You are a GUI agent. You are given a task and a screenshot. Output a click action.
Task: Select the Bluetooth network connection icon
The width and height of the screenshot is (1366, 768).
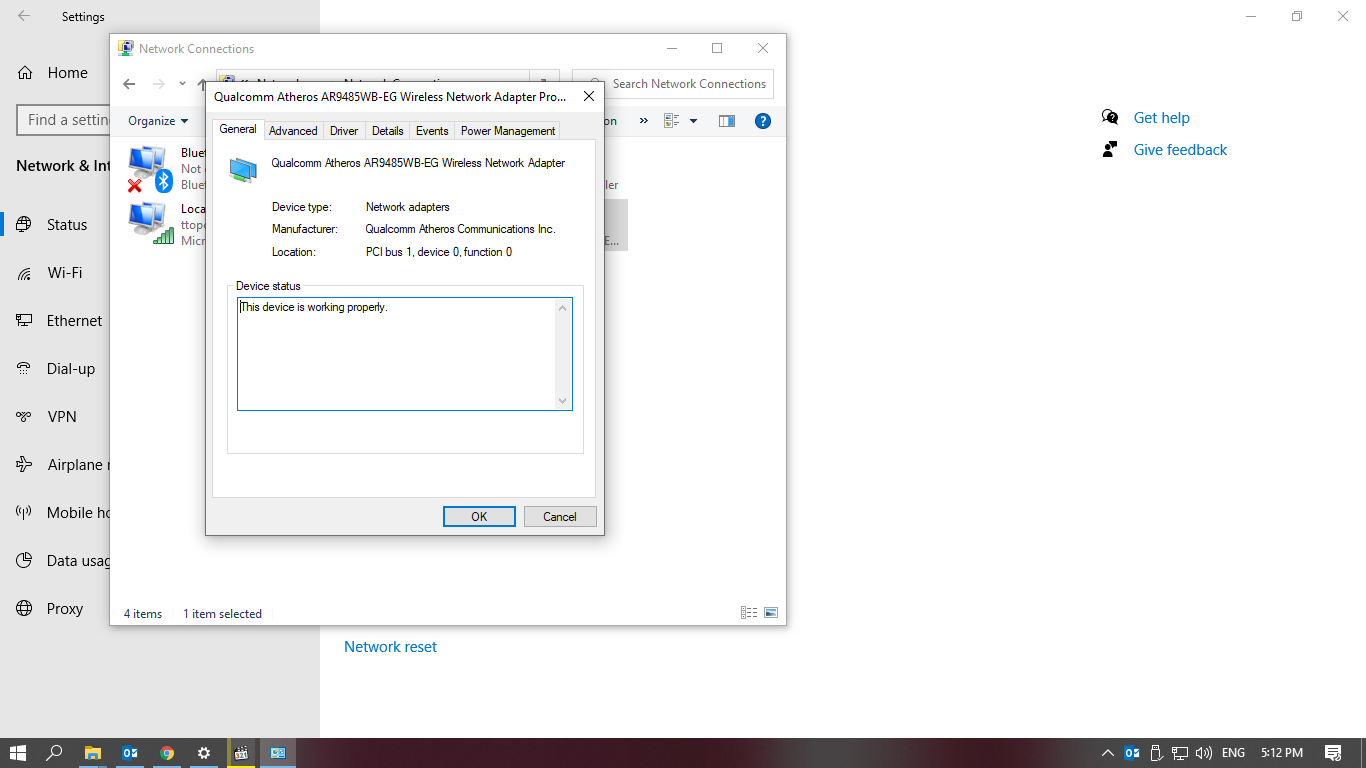[150, 169]
